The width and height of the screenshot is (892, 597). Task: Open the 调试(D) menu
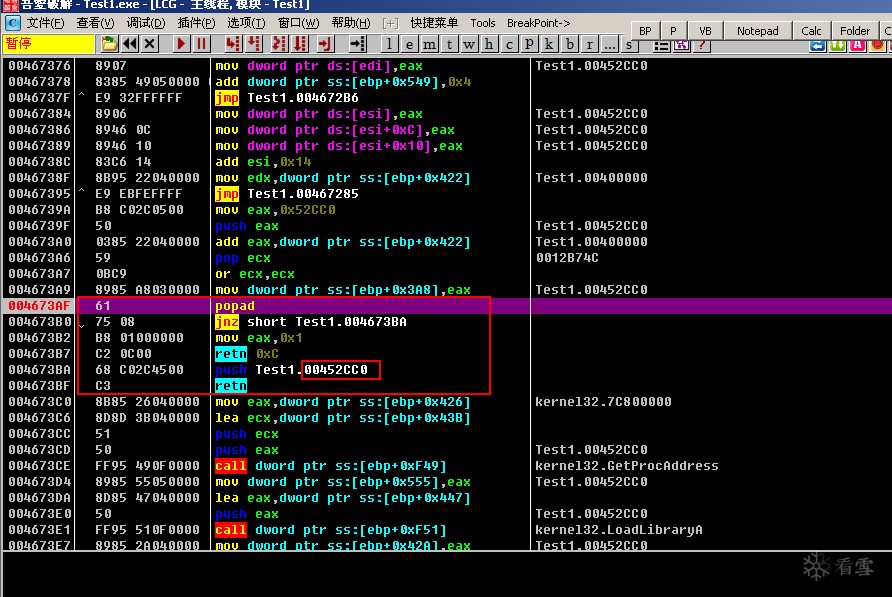point(146,23)
